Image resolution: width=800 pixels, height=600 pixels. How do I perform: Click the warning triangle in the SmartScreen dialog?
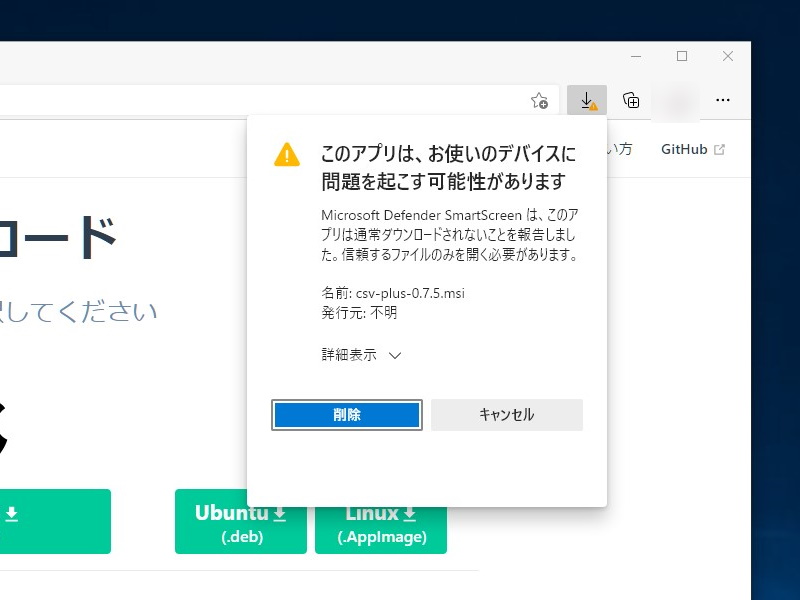click(286, 154)
